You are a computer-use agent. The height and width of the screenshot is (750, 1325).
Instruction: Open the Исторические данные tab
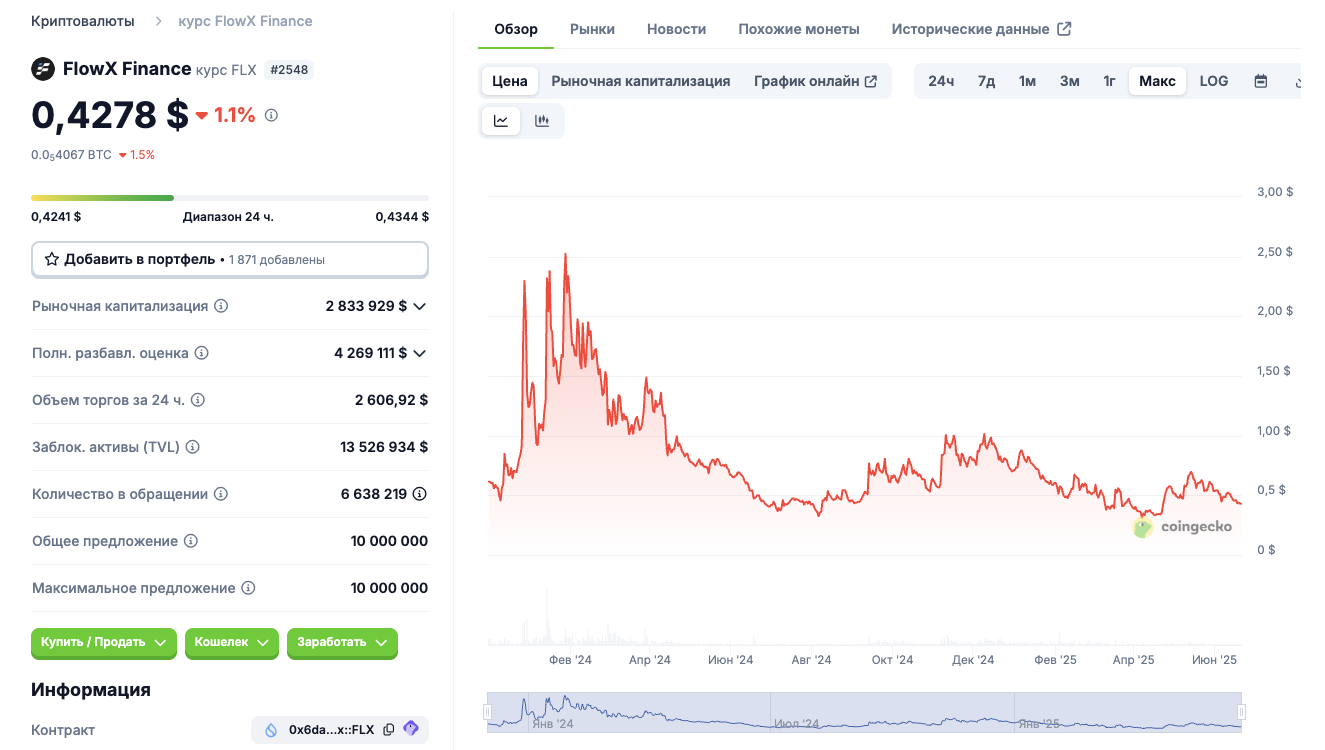point(981,29)
